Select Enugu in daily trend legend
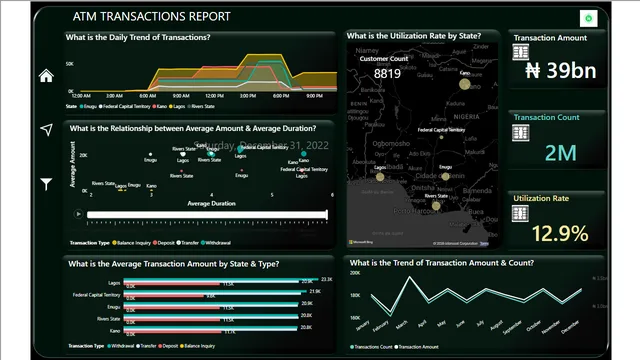The height and width of the screenshot is (360, 640). pyautogui.click(x=89, y=107)
